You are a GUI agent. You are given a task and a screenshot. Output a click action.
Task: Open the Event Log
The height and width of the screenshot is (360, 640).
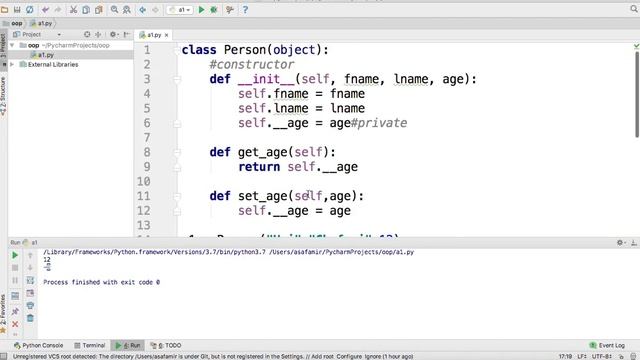(607, 345)
